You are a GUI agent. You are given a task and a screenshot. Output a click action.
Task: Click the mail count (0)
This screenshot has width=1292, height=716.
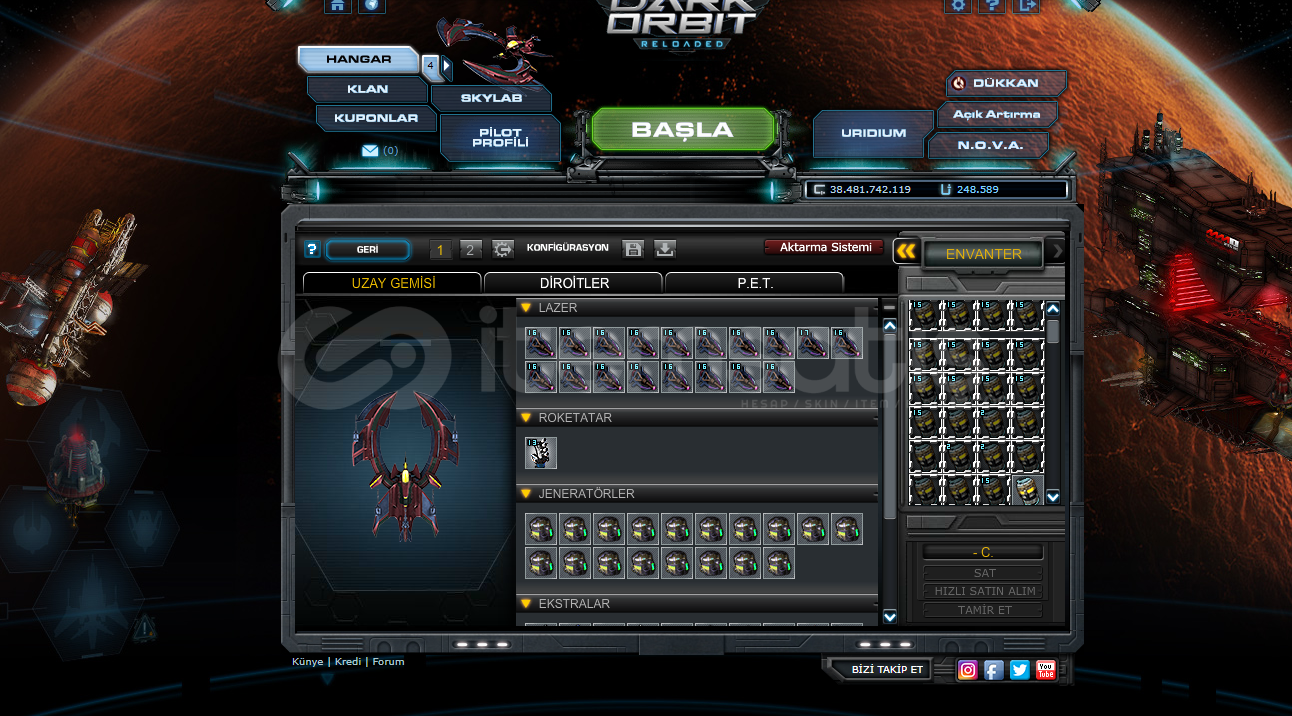(390, 151)
